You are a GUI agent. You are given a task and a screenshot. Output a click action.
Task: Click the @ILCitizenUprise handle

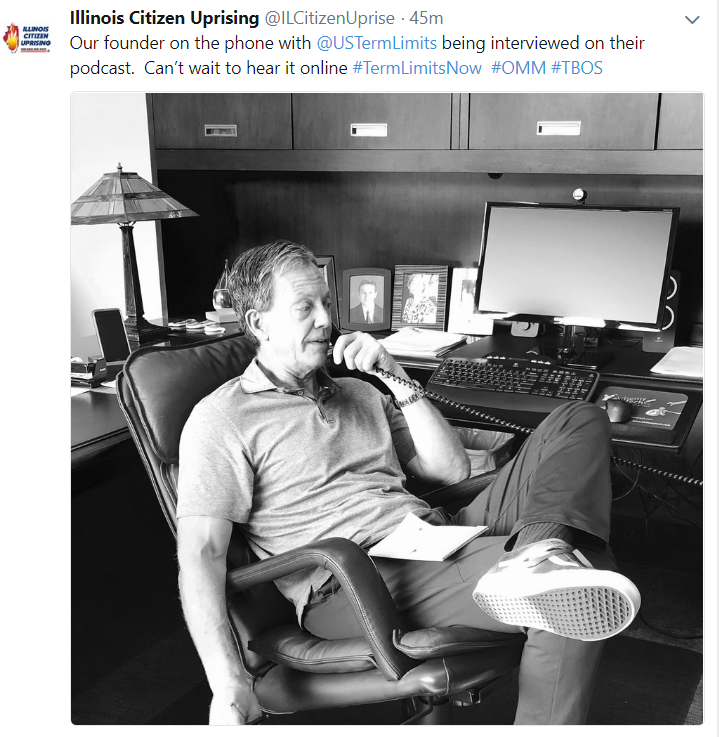coord(329,18)
